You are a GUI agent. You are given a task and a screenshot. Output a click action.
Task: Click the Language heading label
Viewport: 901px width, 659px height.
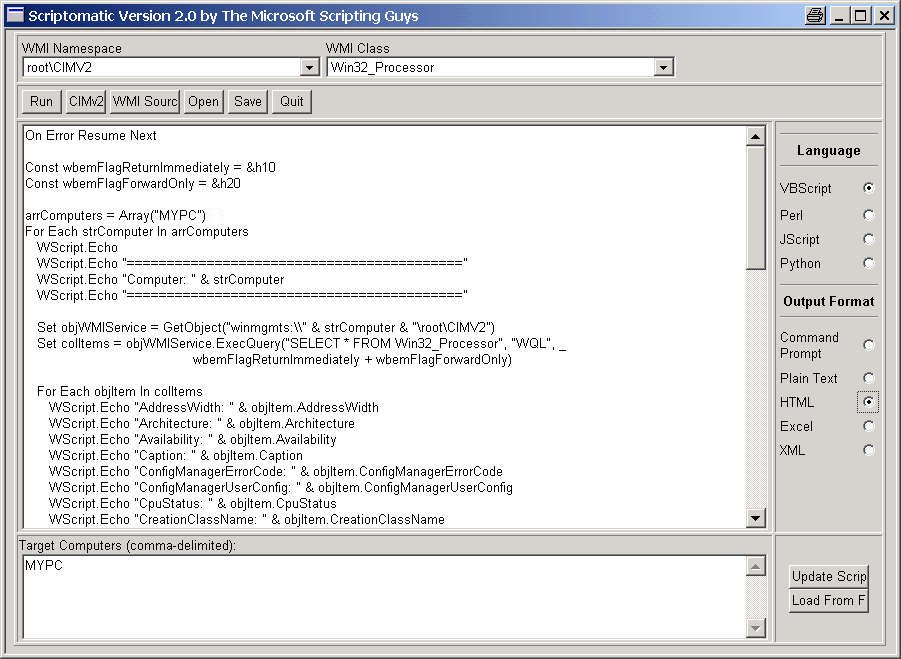click(x=829, y=151)
